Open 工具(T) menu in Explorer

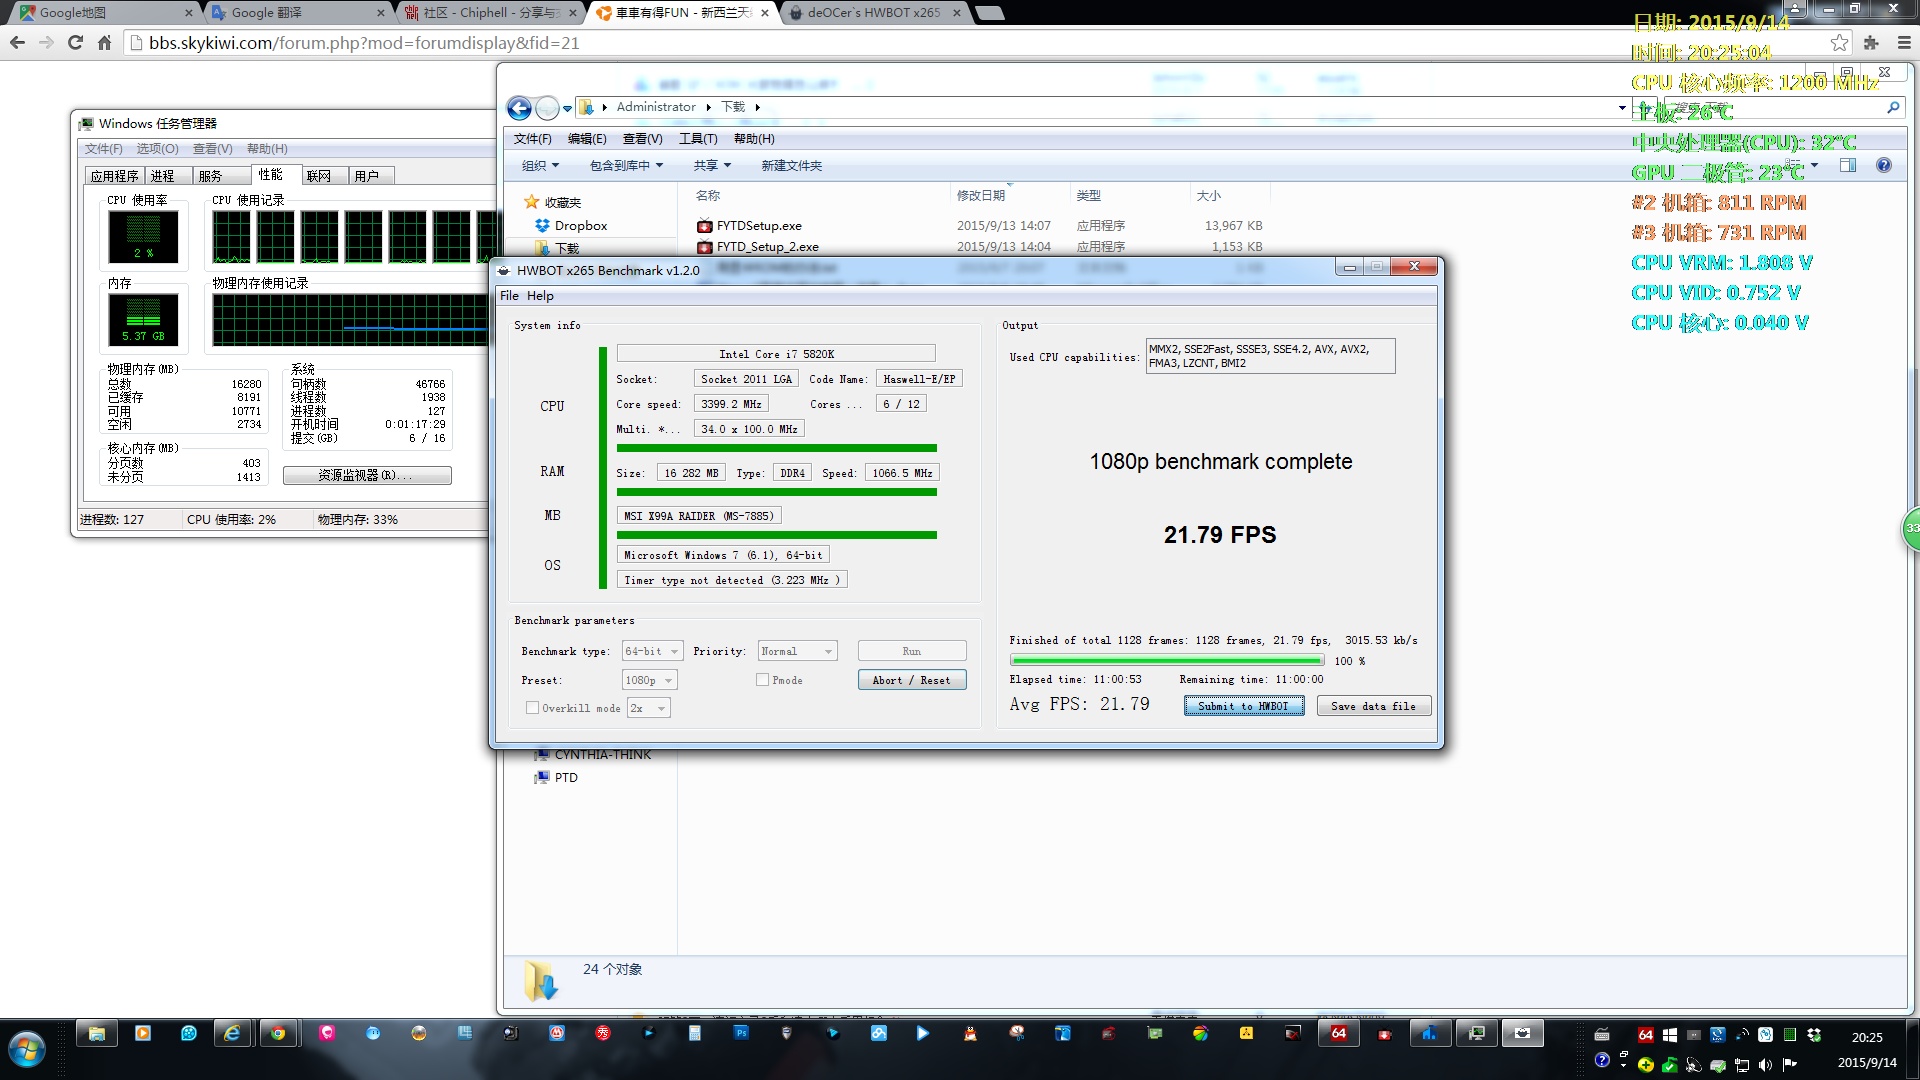coord(698,139)
